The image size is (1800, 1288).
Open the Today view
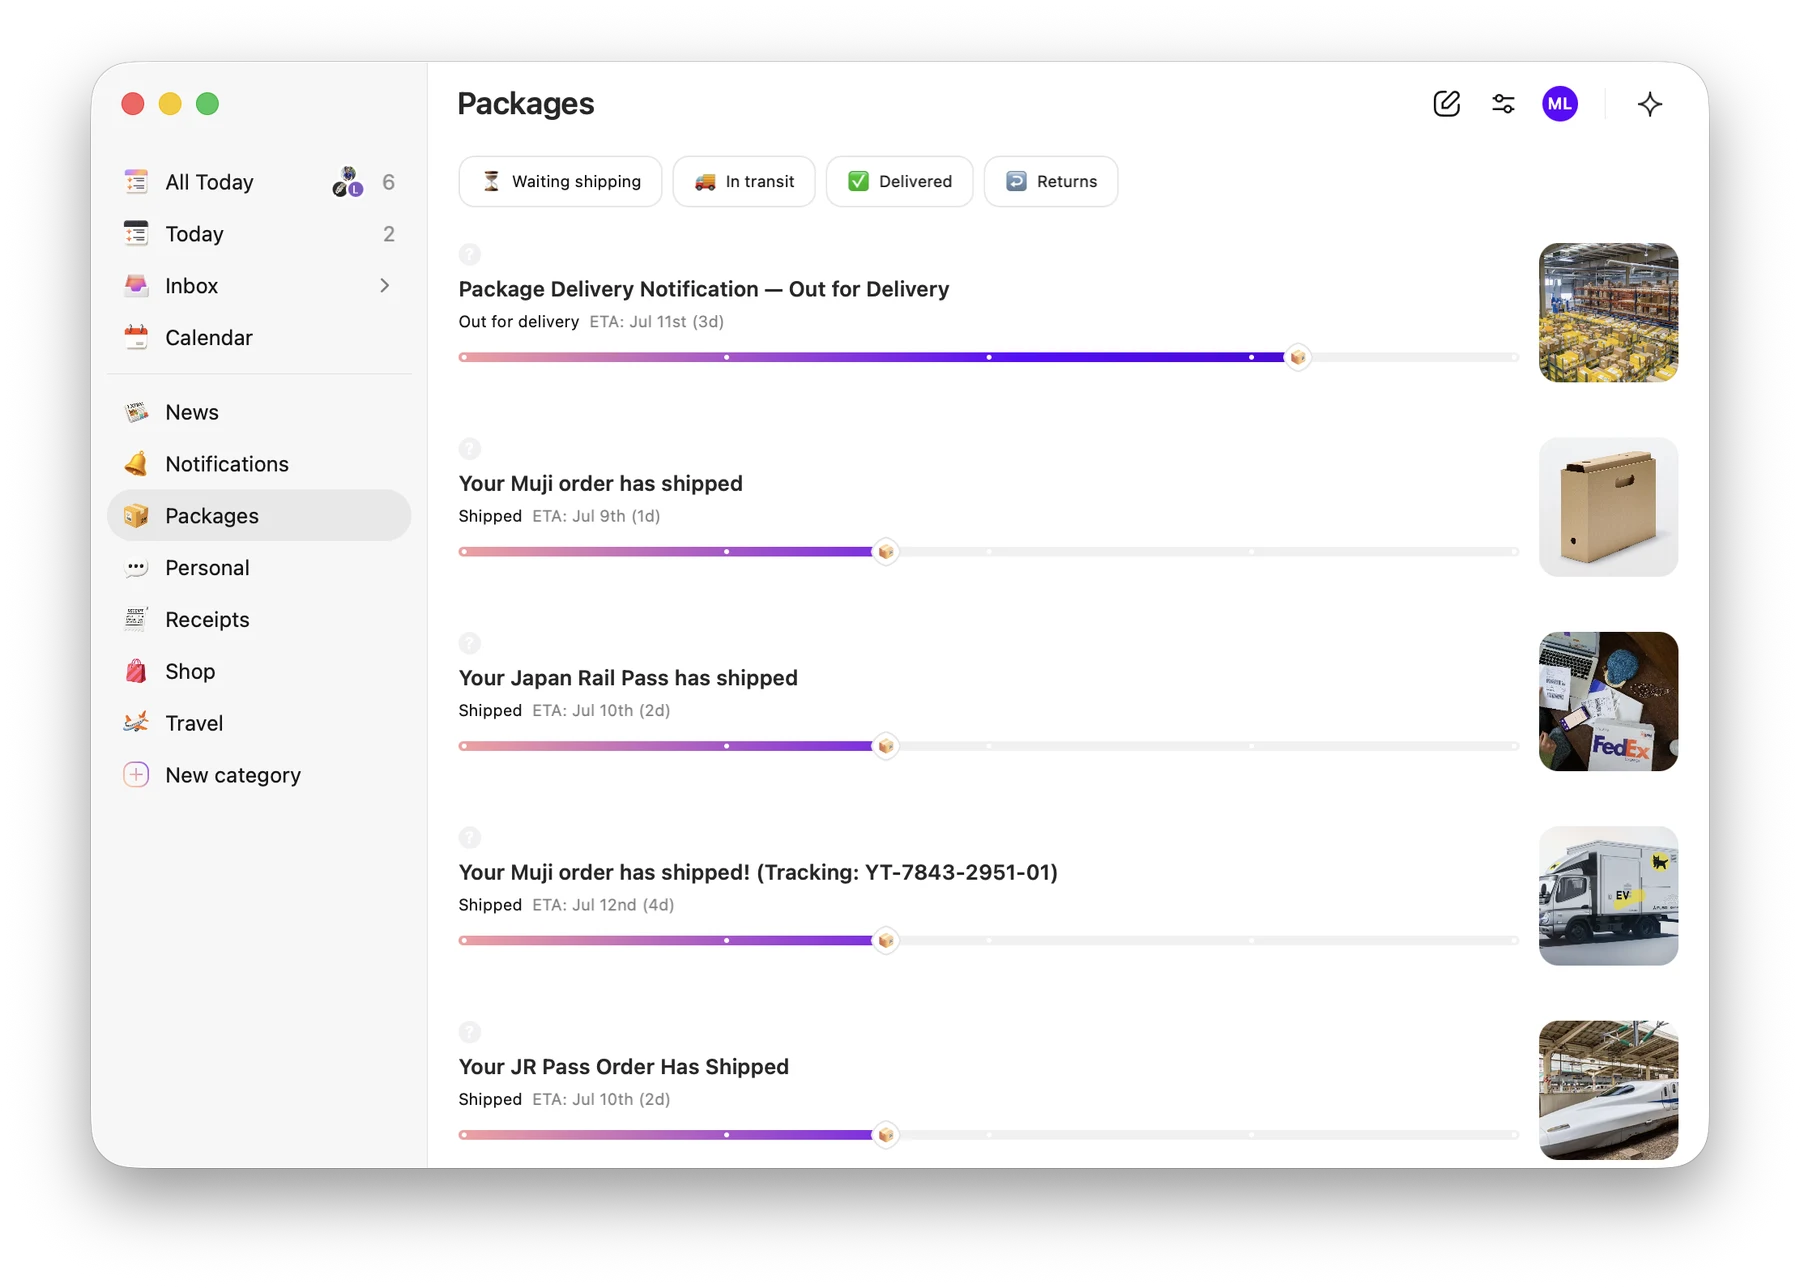tap(259, 234)
